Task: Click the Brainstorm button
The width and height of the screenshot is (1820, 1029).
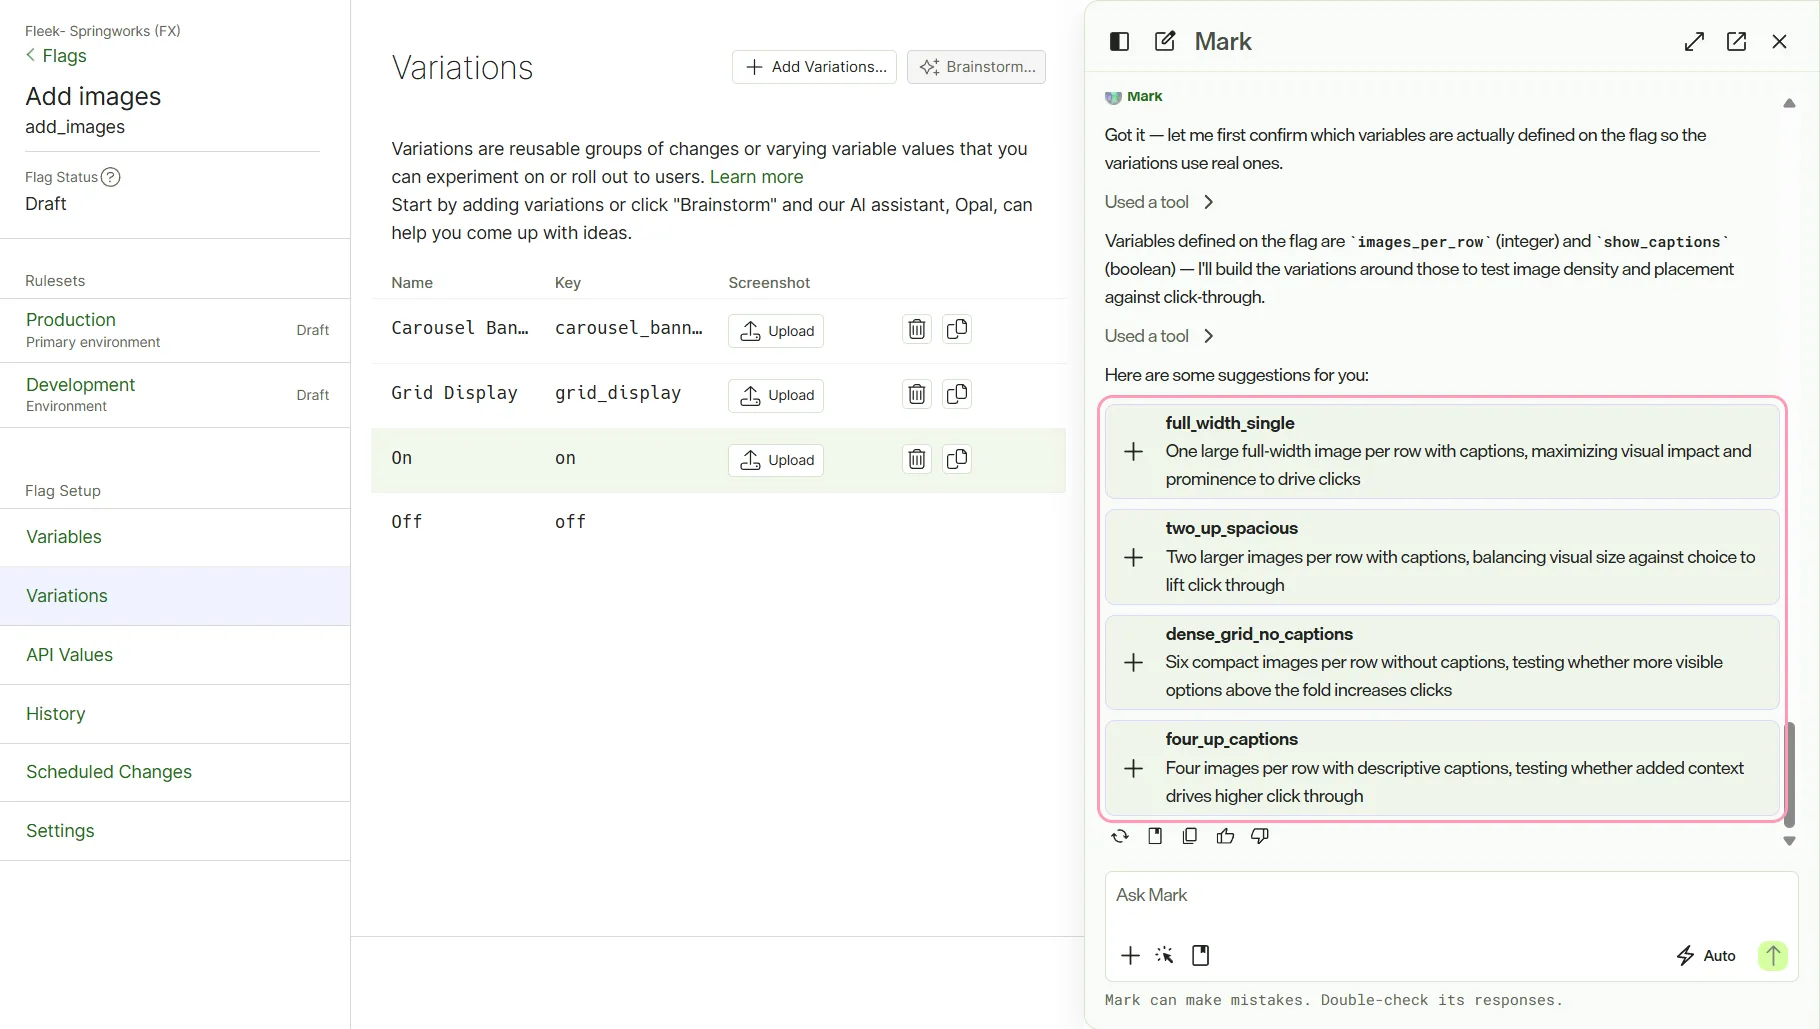Action: [976, 67]
